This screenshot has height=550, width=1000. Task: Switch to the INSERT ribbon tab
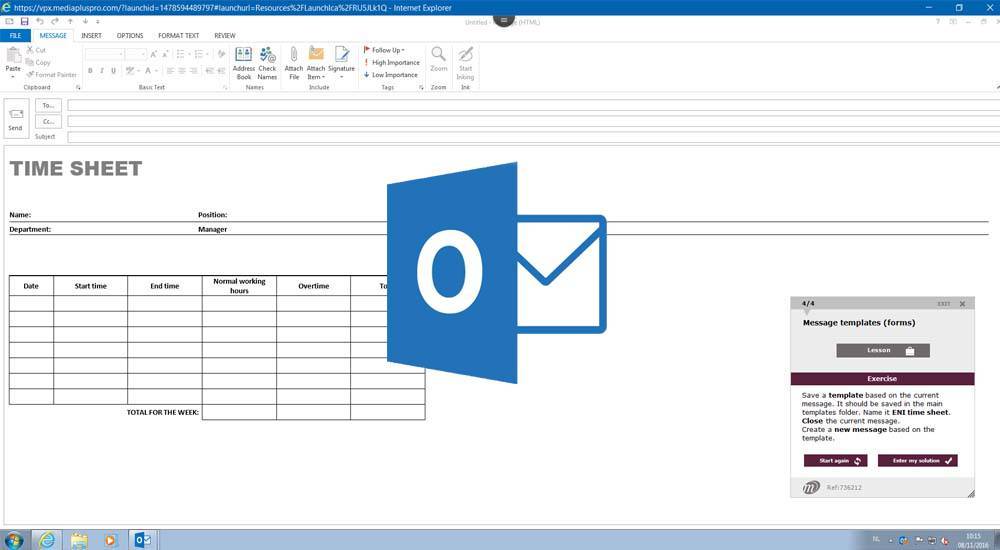coord(91,35)
